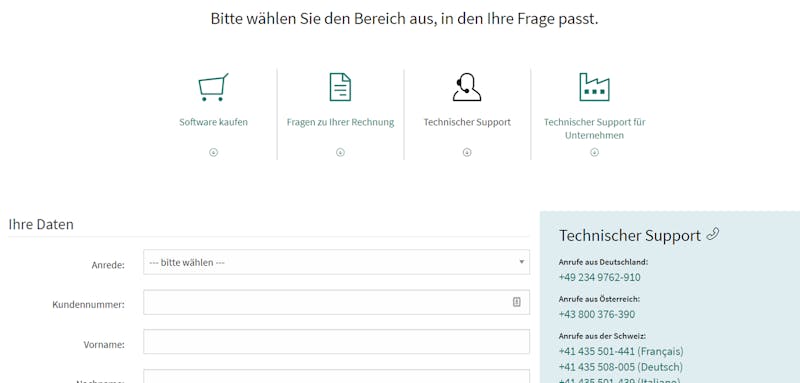
Task: Select Fragen zu Ihrer Rechnung
Action: click(340, 122)
